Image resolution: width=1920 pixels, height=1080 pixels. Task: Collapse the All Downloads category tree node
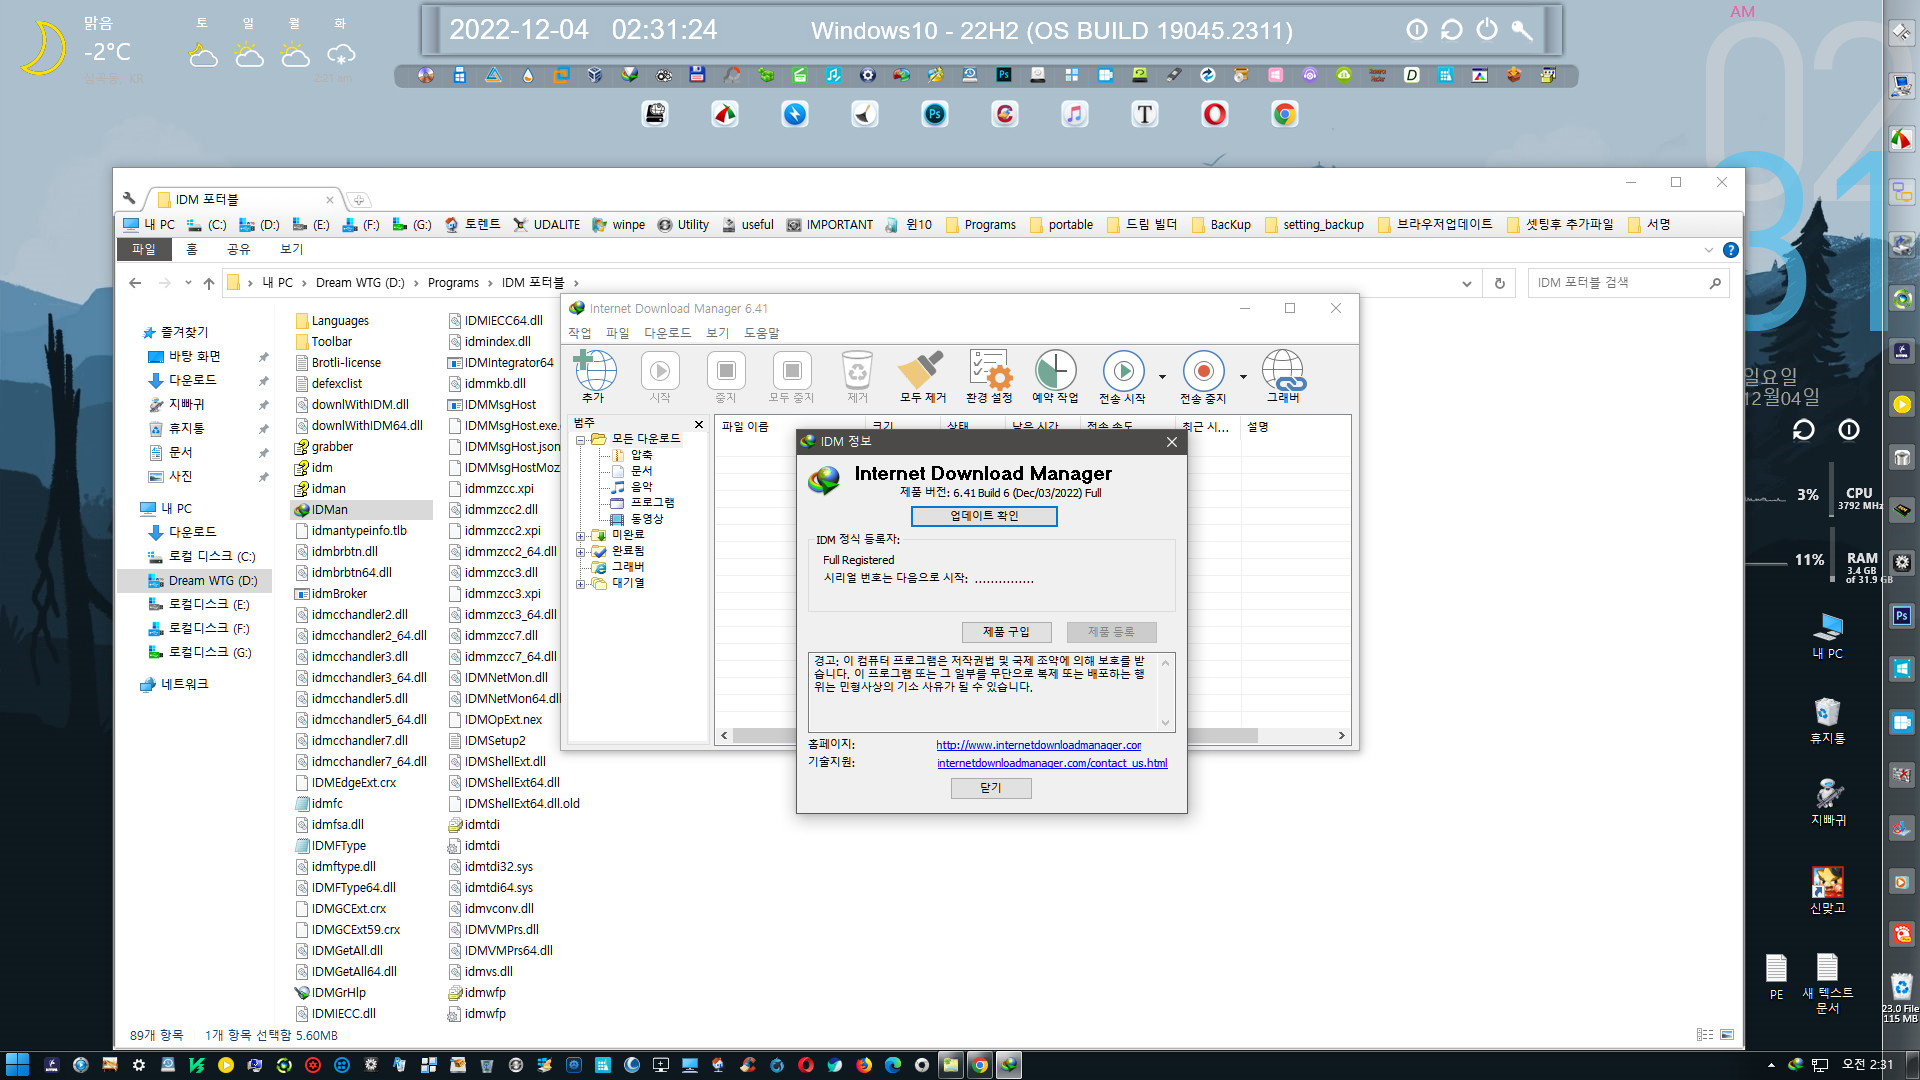(x=580, y=439)
